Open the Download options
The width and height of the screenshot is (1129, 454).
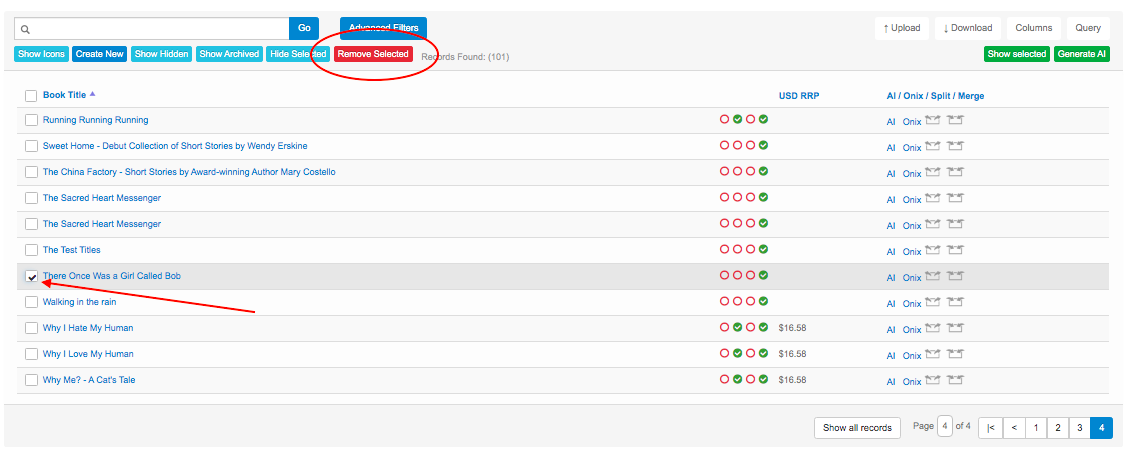967,28
